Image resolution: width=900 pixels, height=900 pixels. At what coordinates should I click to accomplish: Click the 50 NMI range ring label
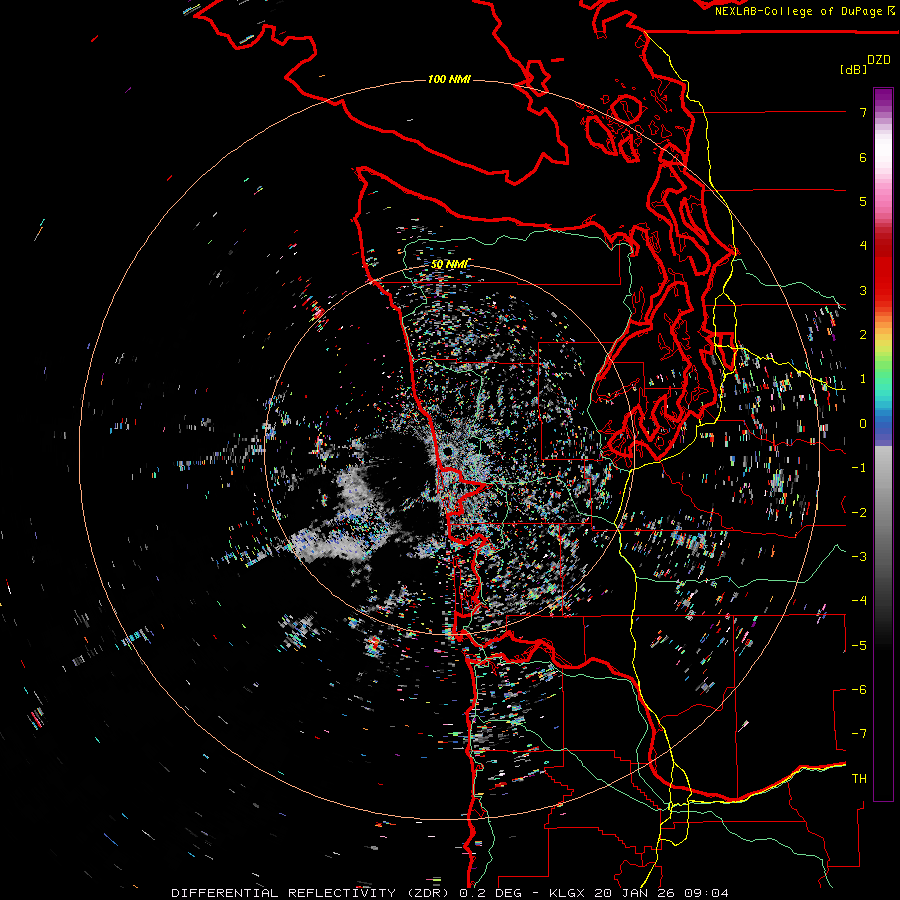[x=449, y=264]
